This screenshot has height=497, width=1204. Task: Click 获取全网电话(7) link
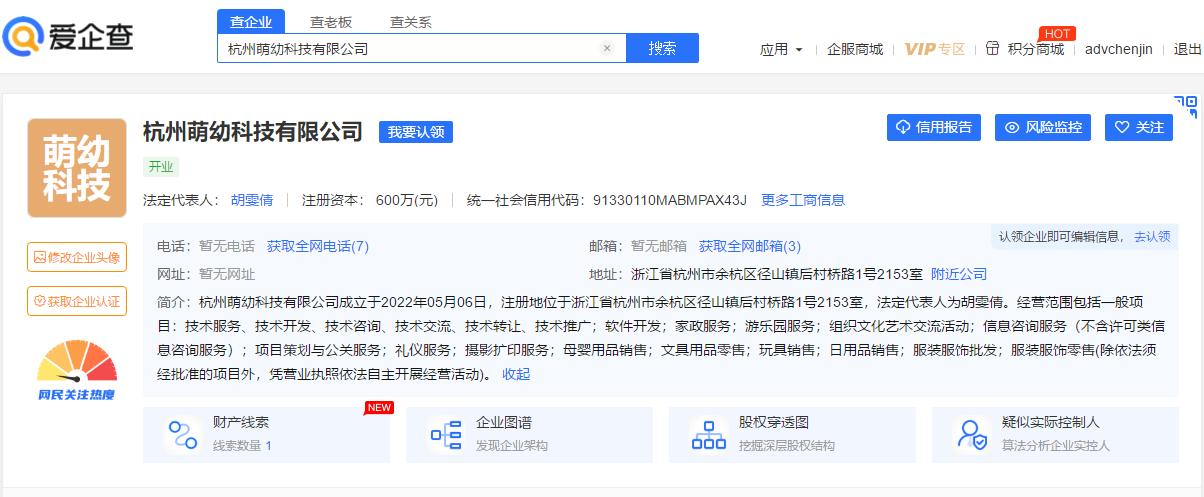tap(318, 246)
